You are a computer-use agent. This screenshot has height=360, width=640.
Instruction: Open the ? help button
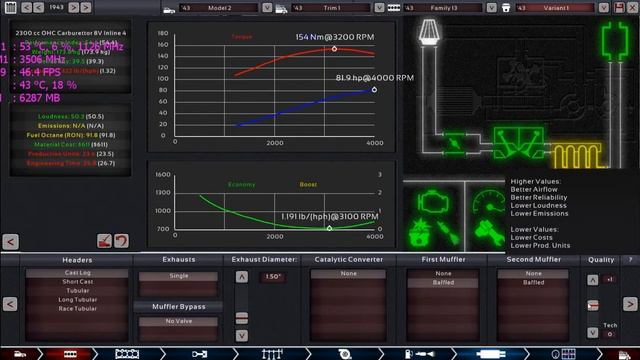630,260
